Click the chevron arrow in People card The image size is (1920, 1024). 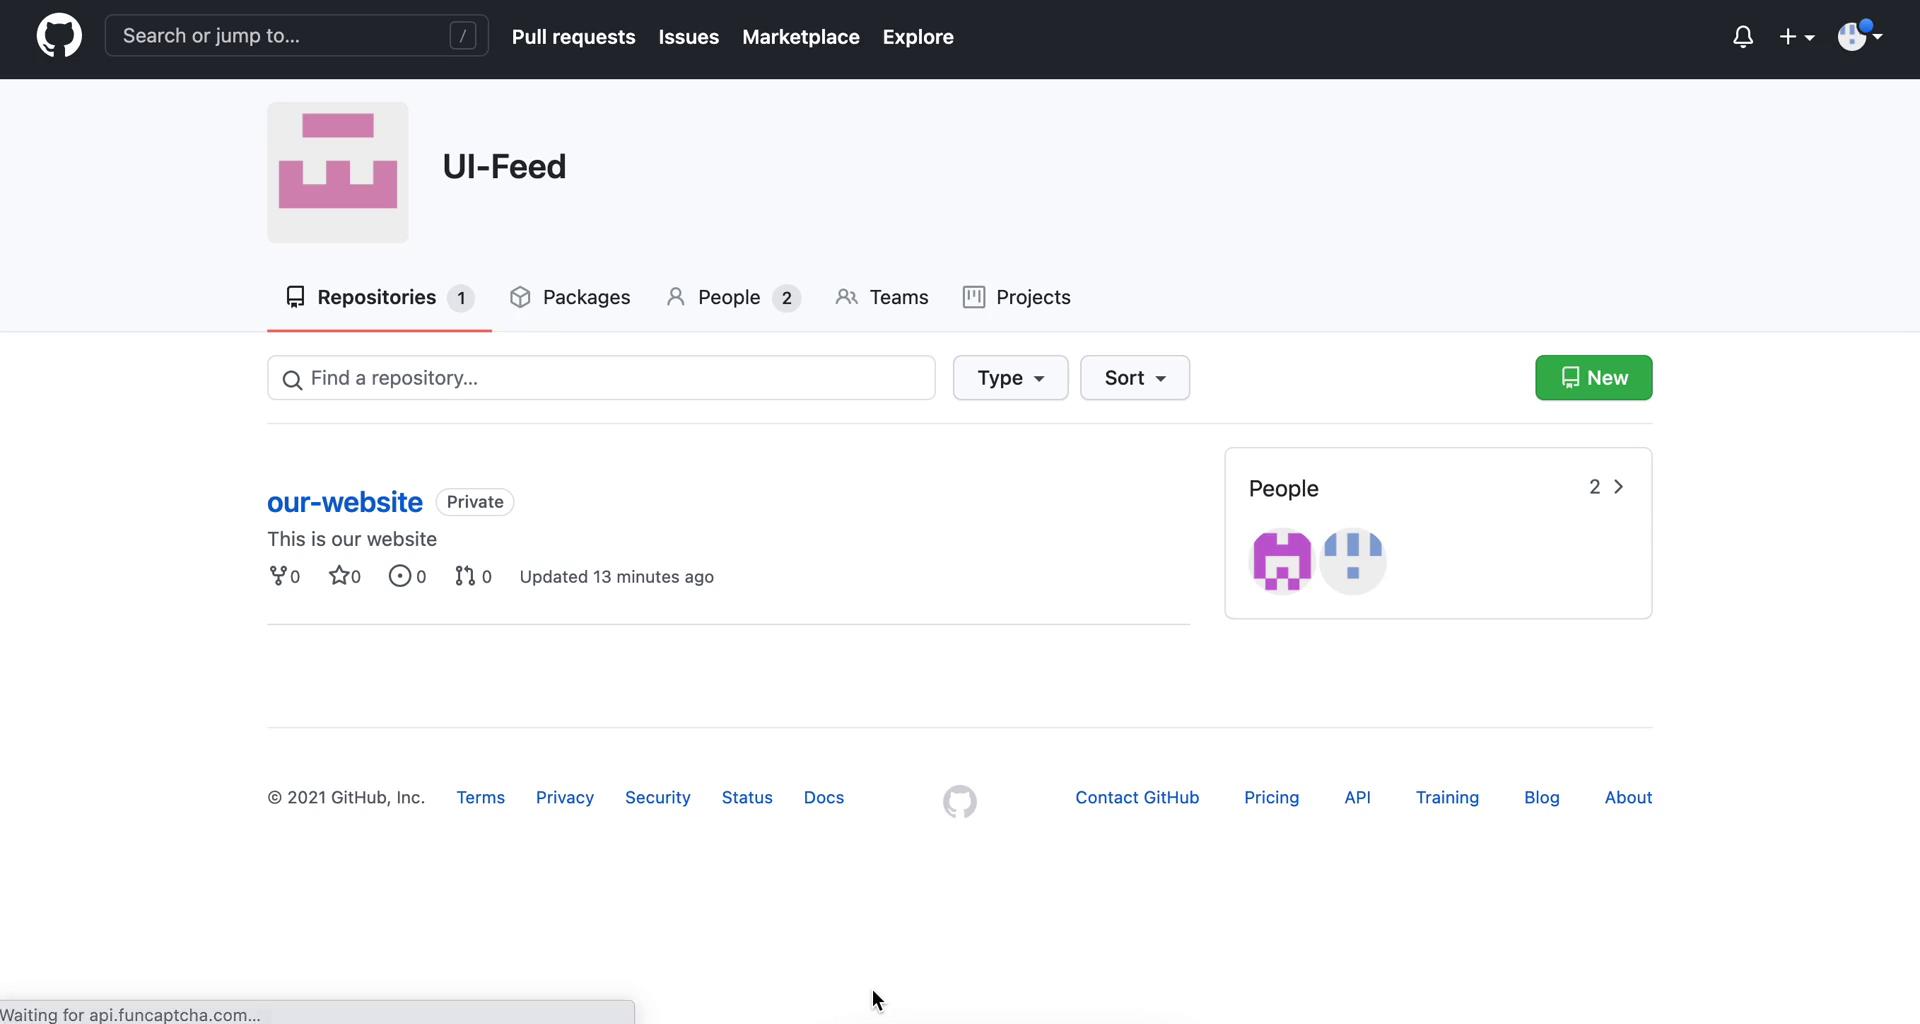coord(1619,487)
